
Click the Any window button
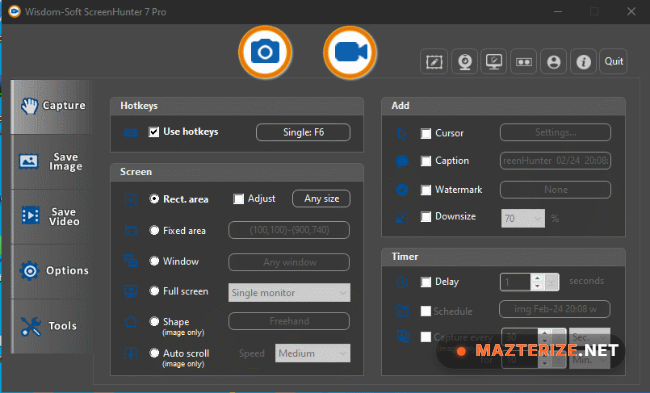(289, 262)
